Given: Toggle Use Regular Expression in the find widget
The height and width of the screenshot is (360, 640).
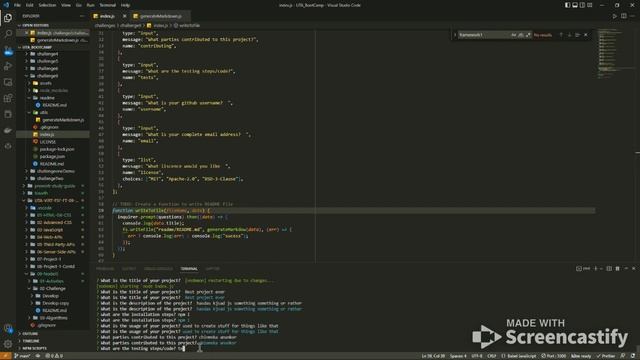Looking at the screenshot, I should (528, 35).
